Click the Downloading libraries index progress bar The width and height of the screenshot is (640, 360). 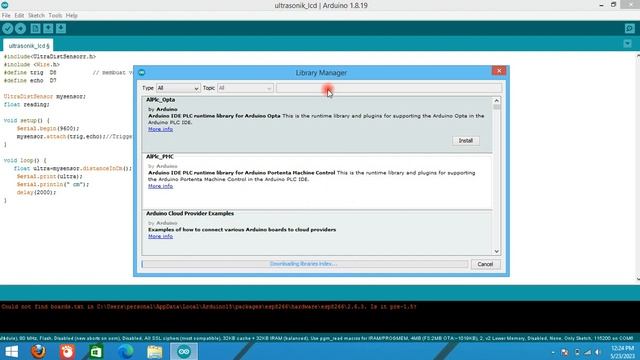click(x=304, y=264)
